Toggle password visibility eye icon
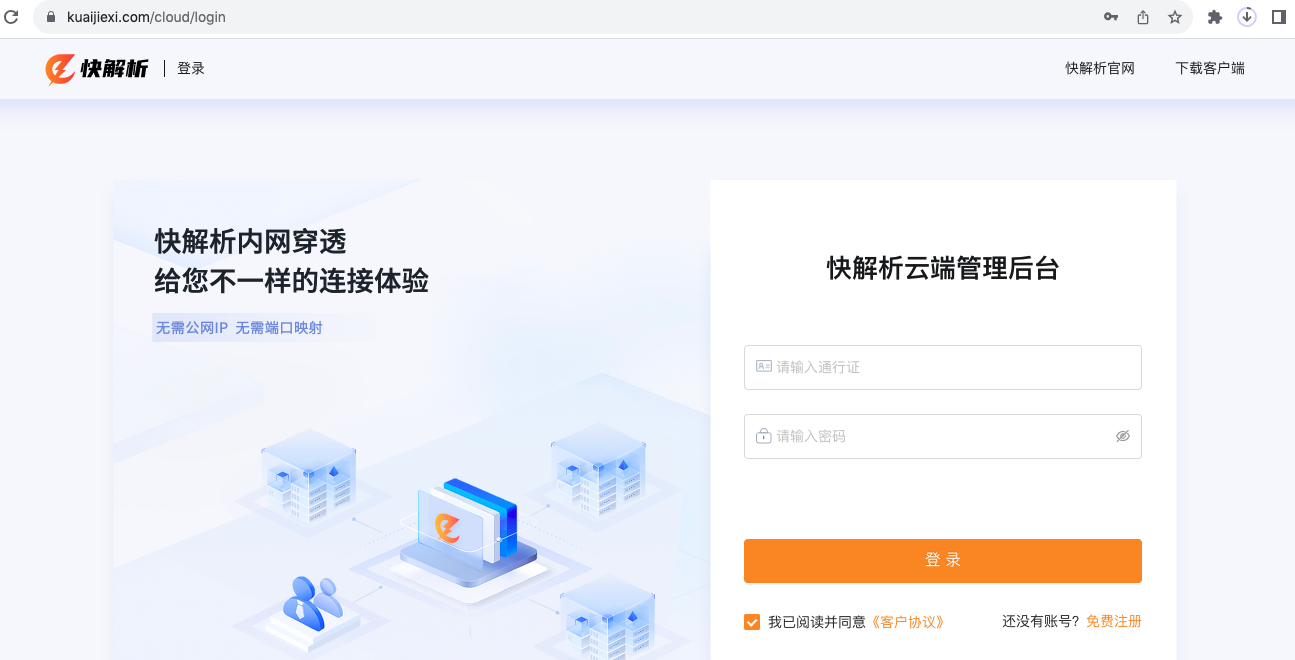Viewport: 1295px width, 660px height. point(1122,436)
